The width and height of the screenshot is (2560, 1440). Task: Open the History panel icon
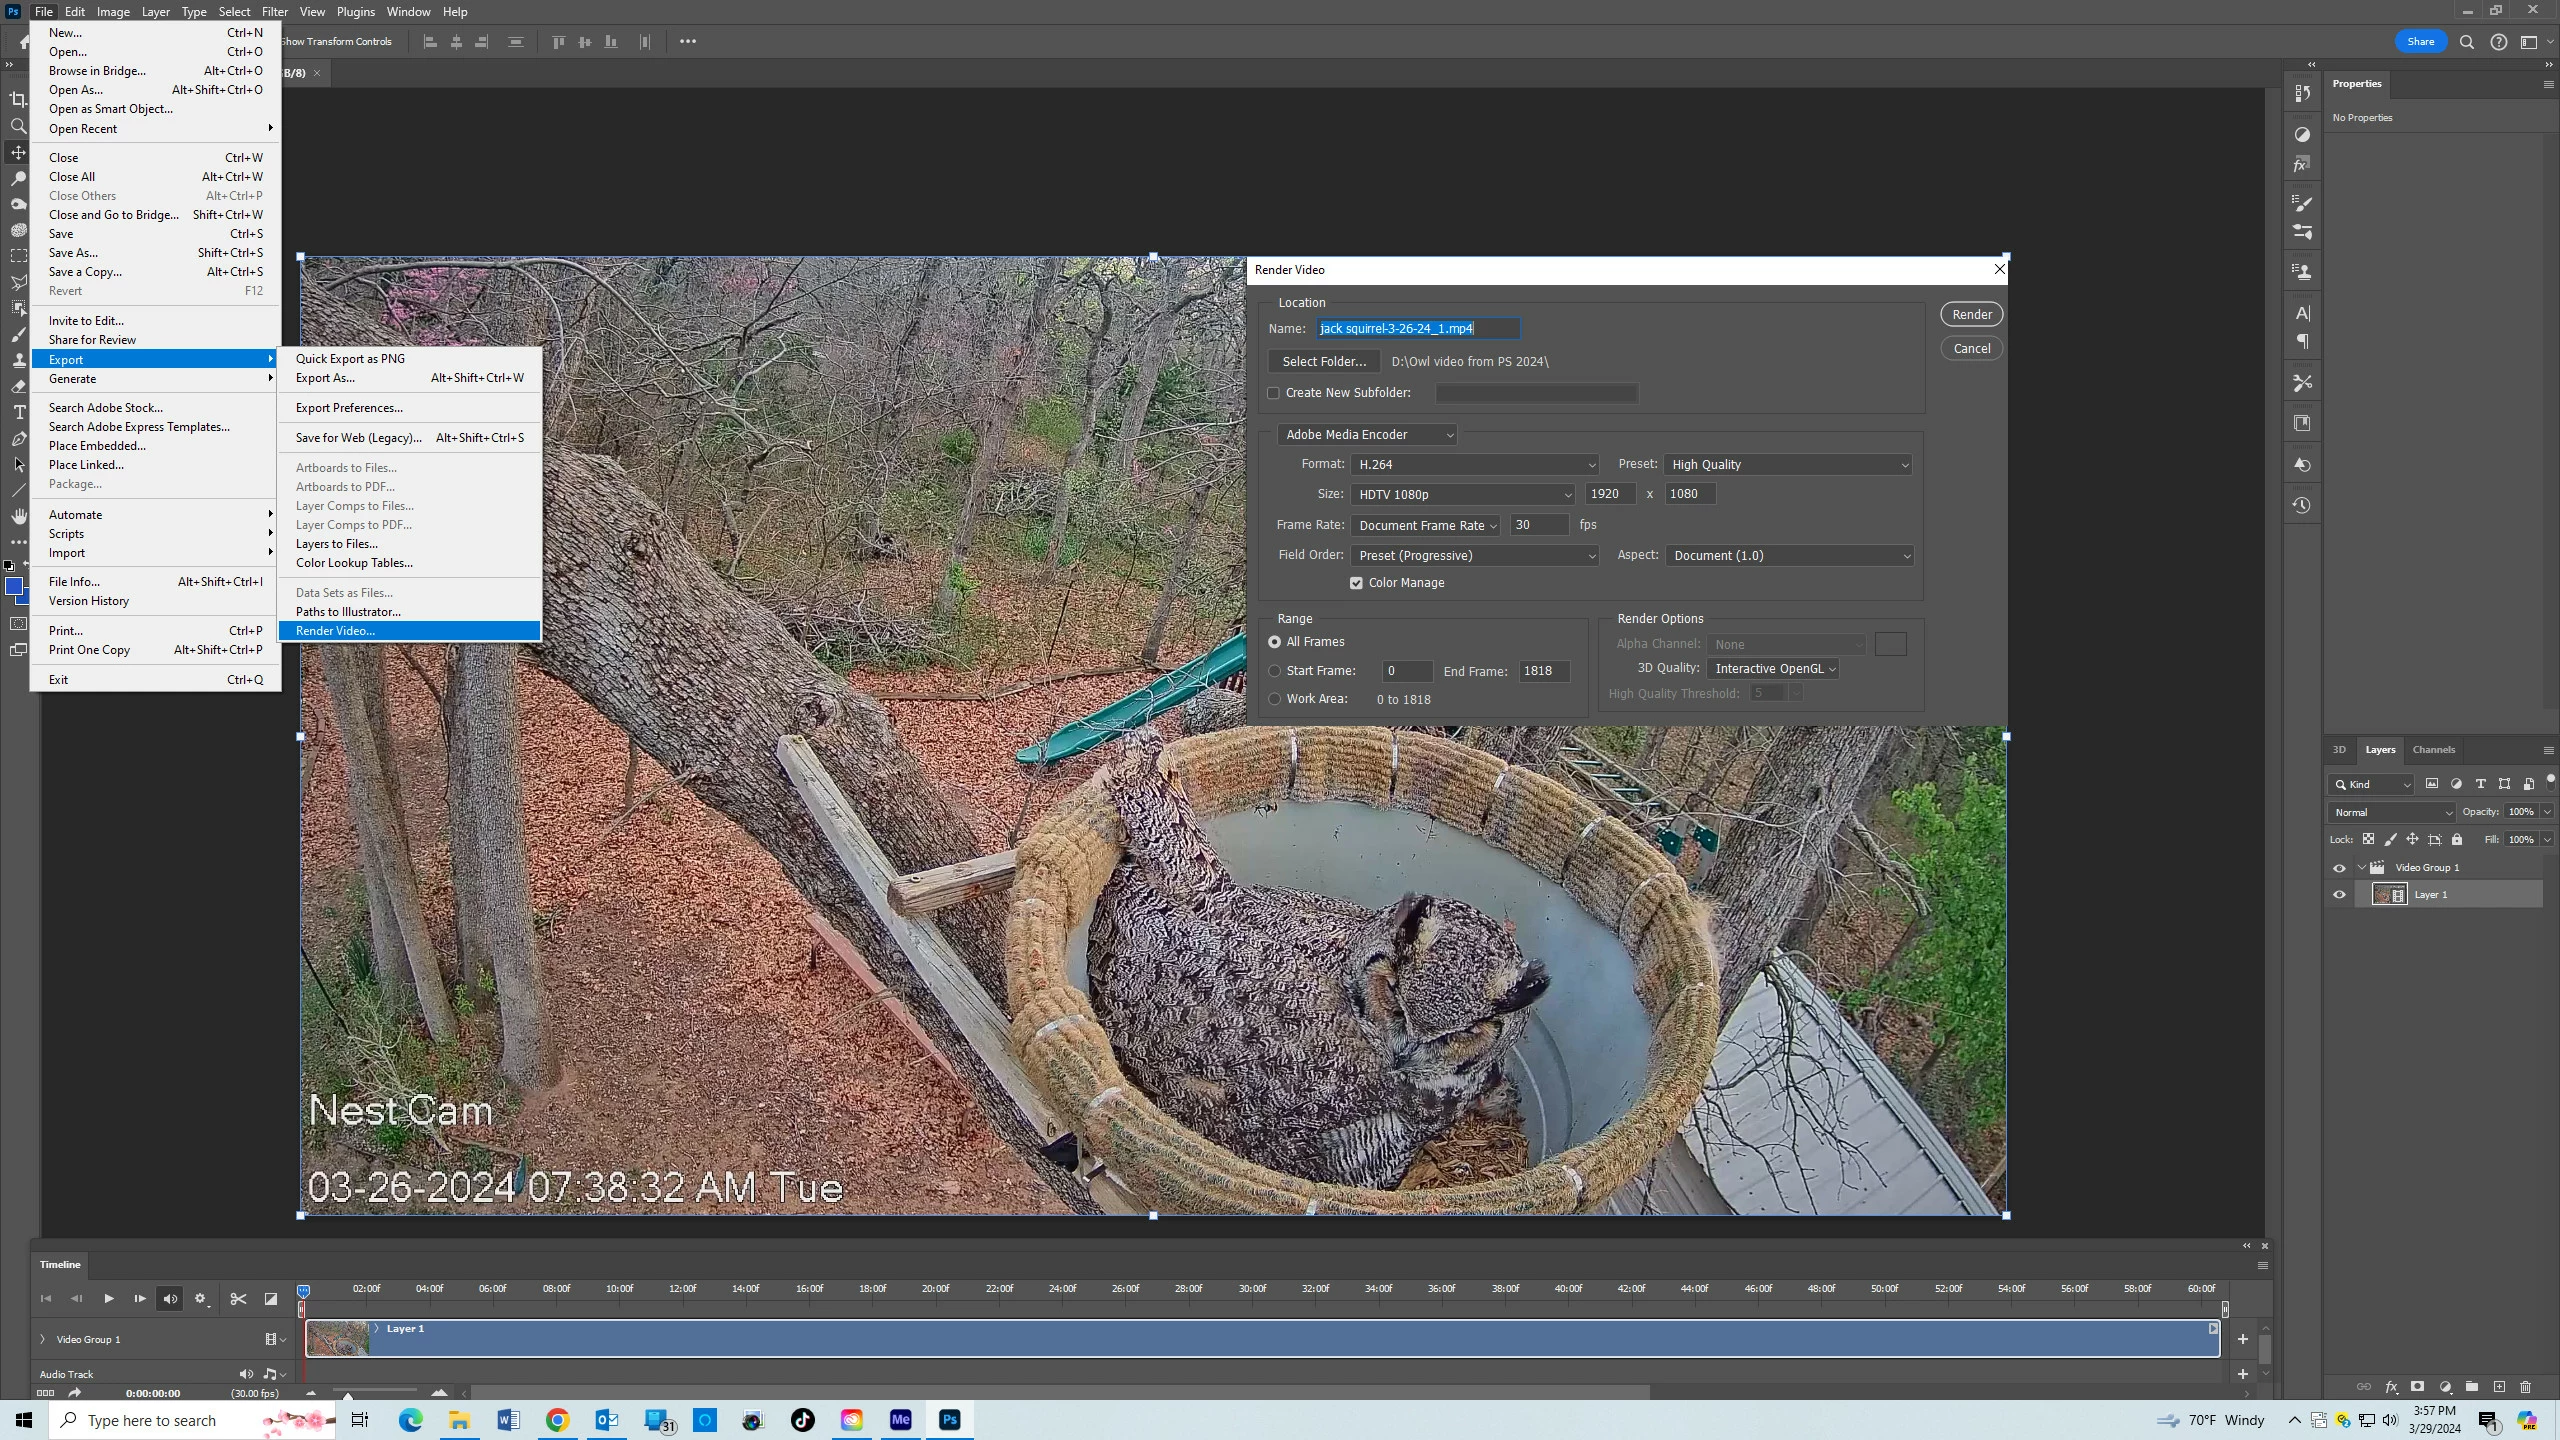tap(2302, 505)
